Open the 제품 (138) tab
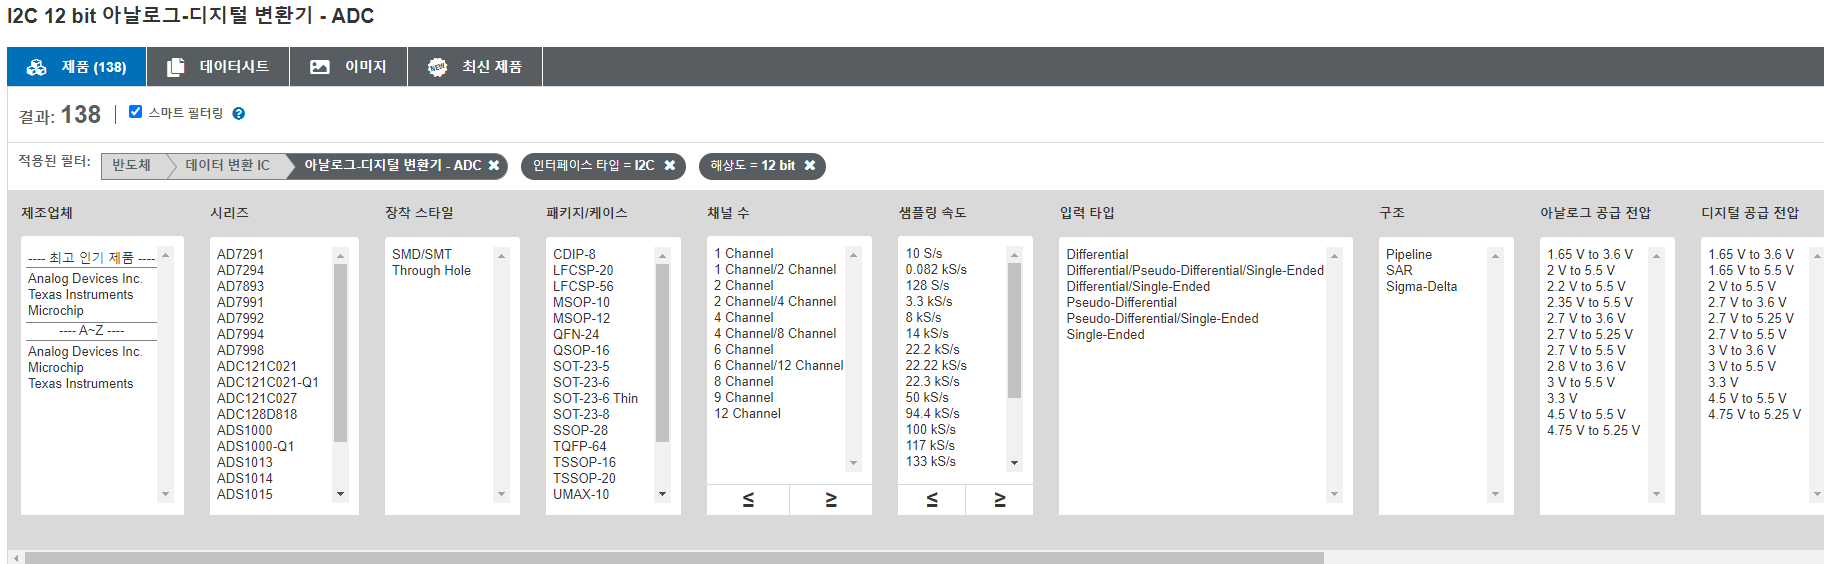 tap(76, 67)
